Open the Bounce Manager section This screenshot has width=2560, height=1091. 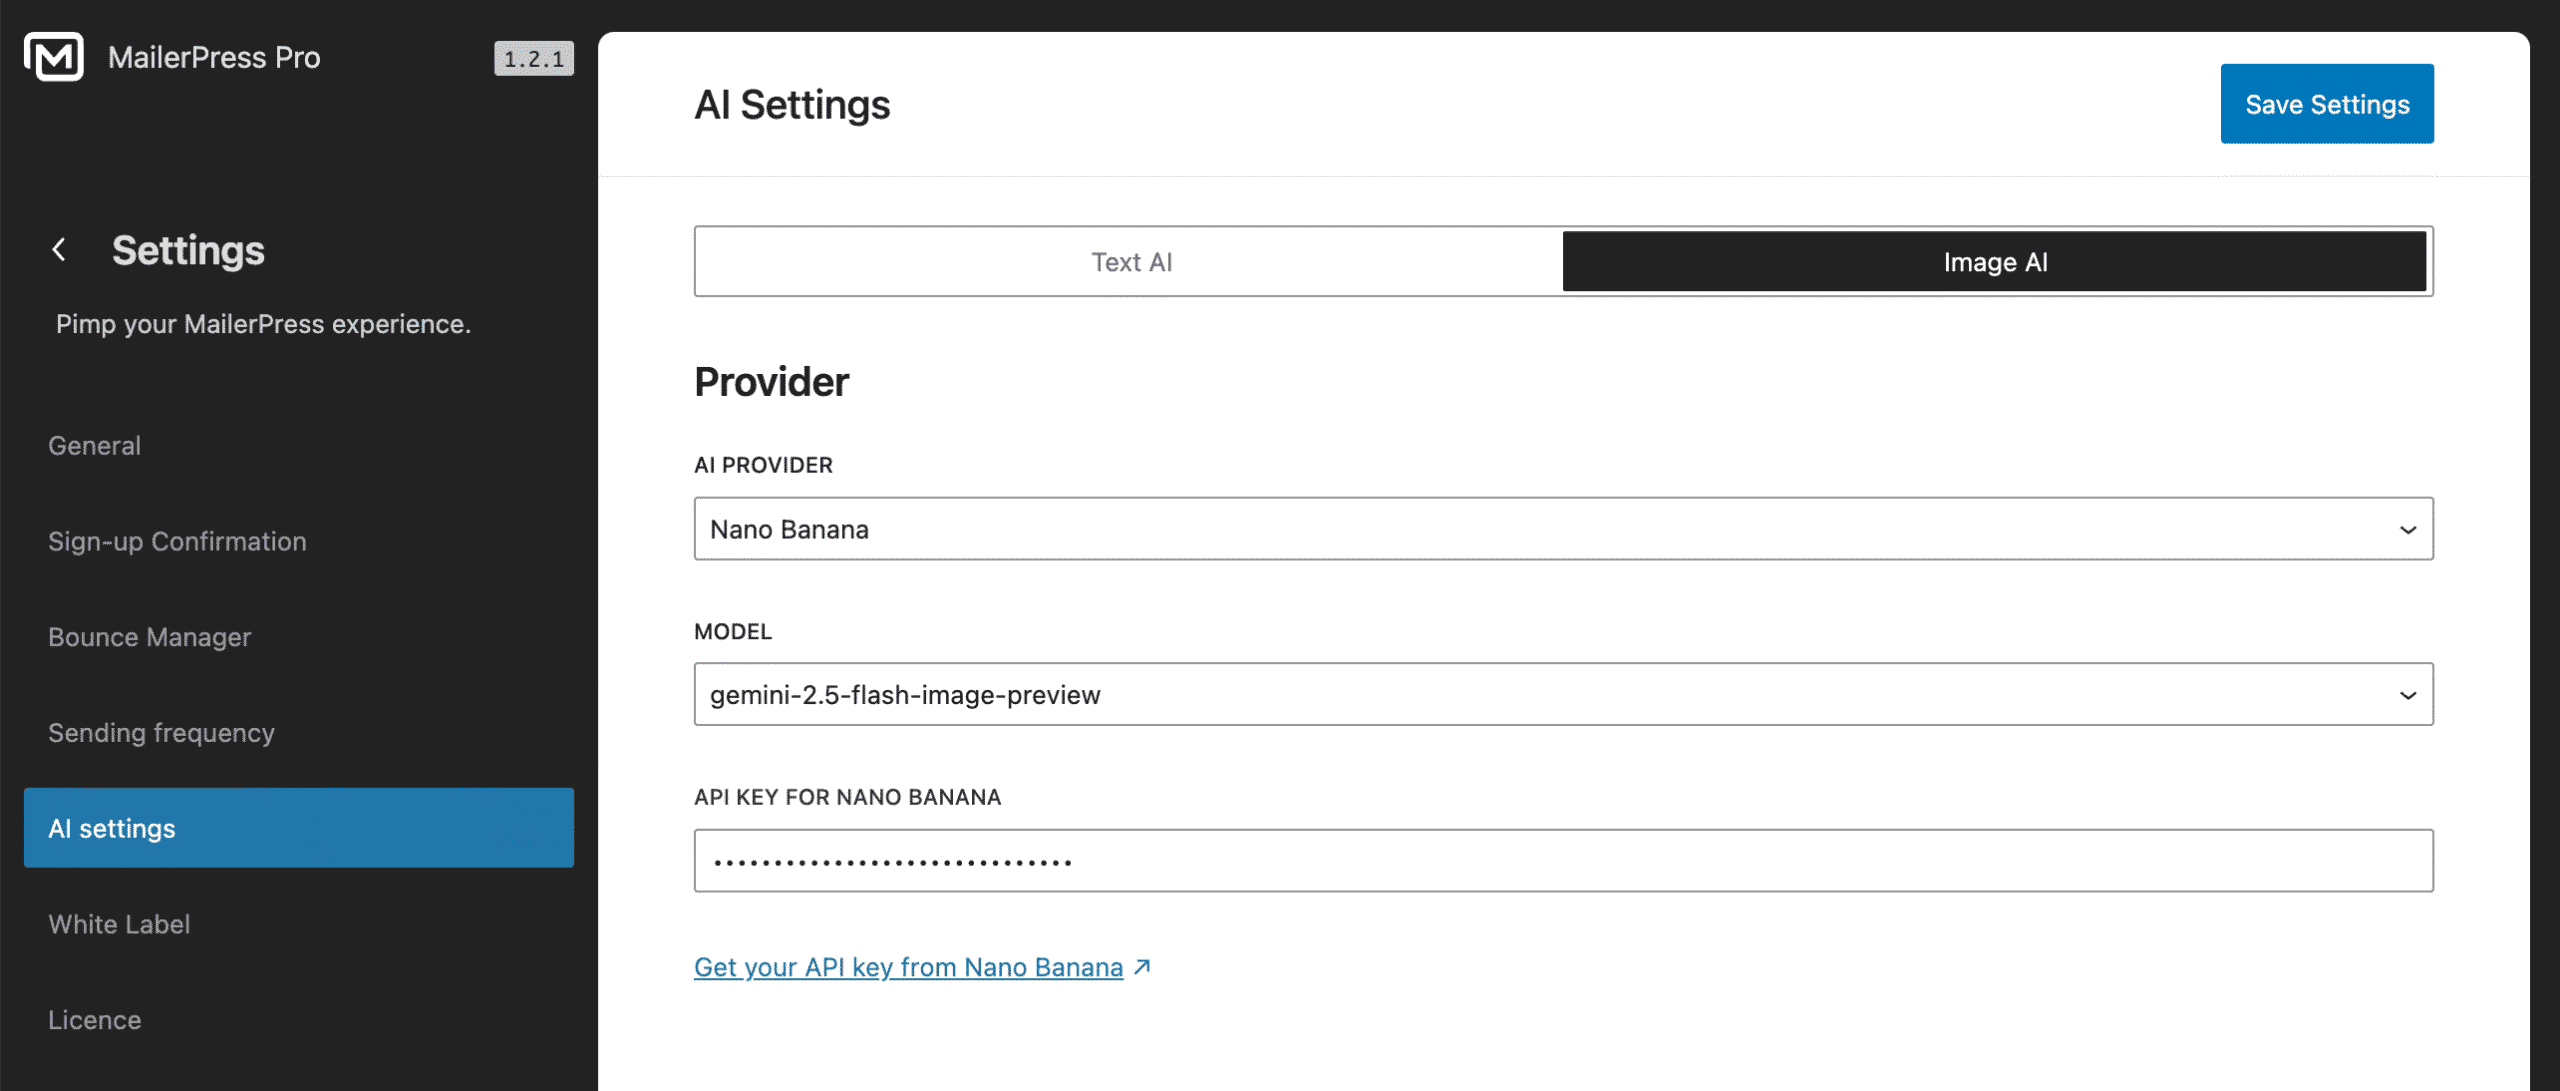[148, 637]
